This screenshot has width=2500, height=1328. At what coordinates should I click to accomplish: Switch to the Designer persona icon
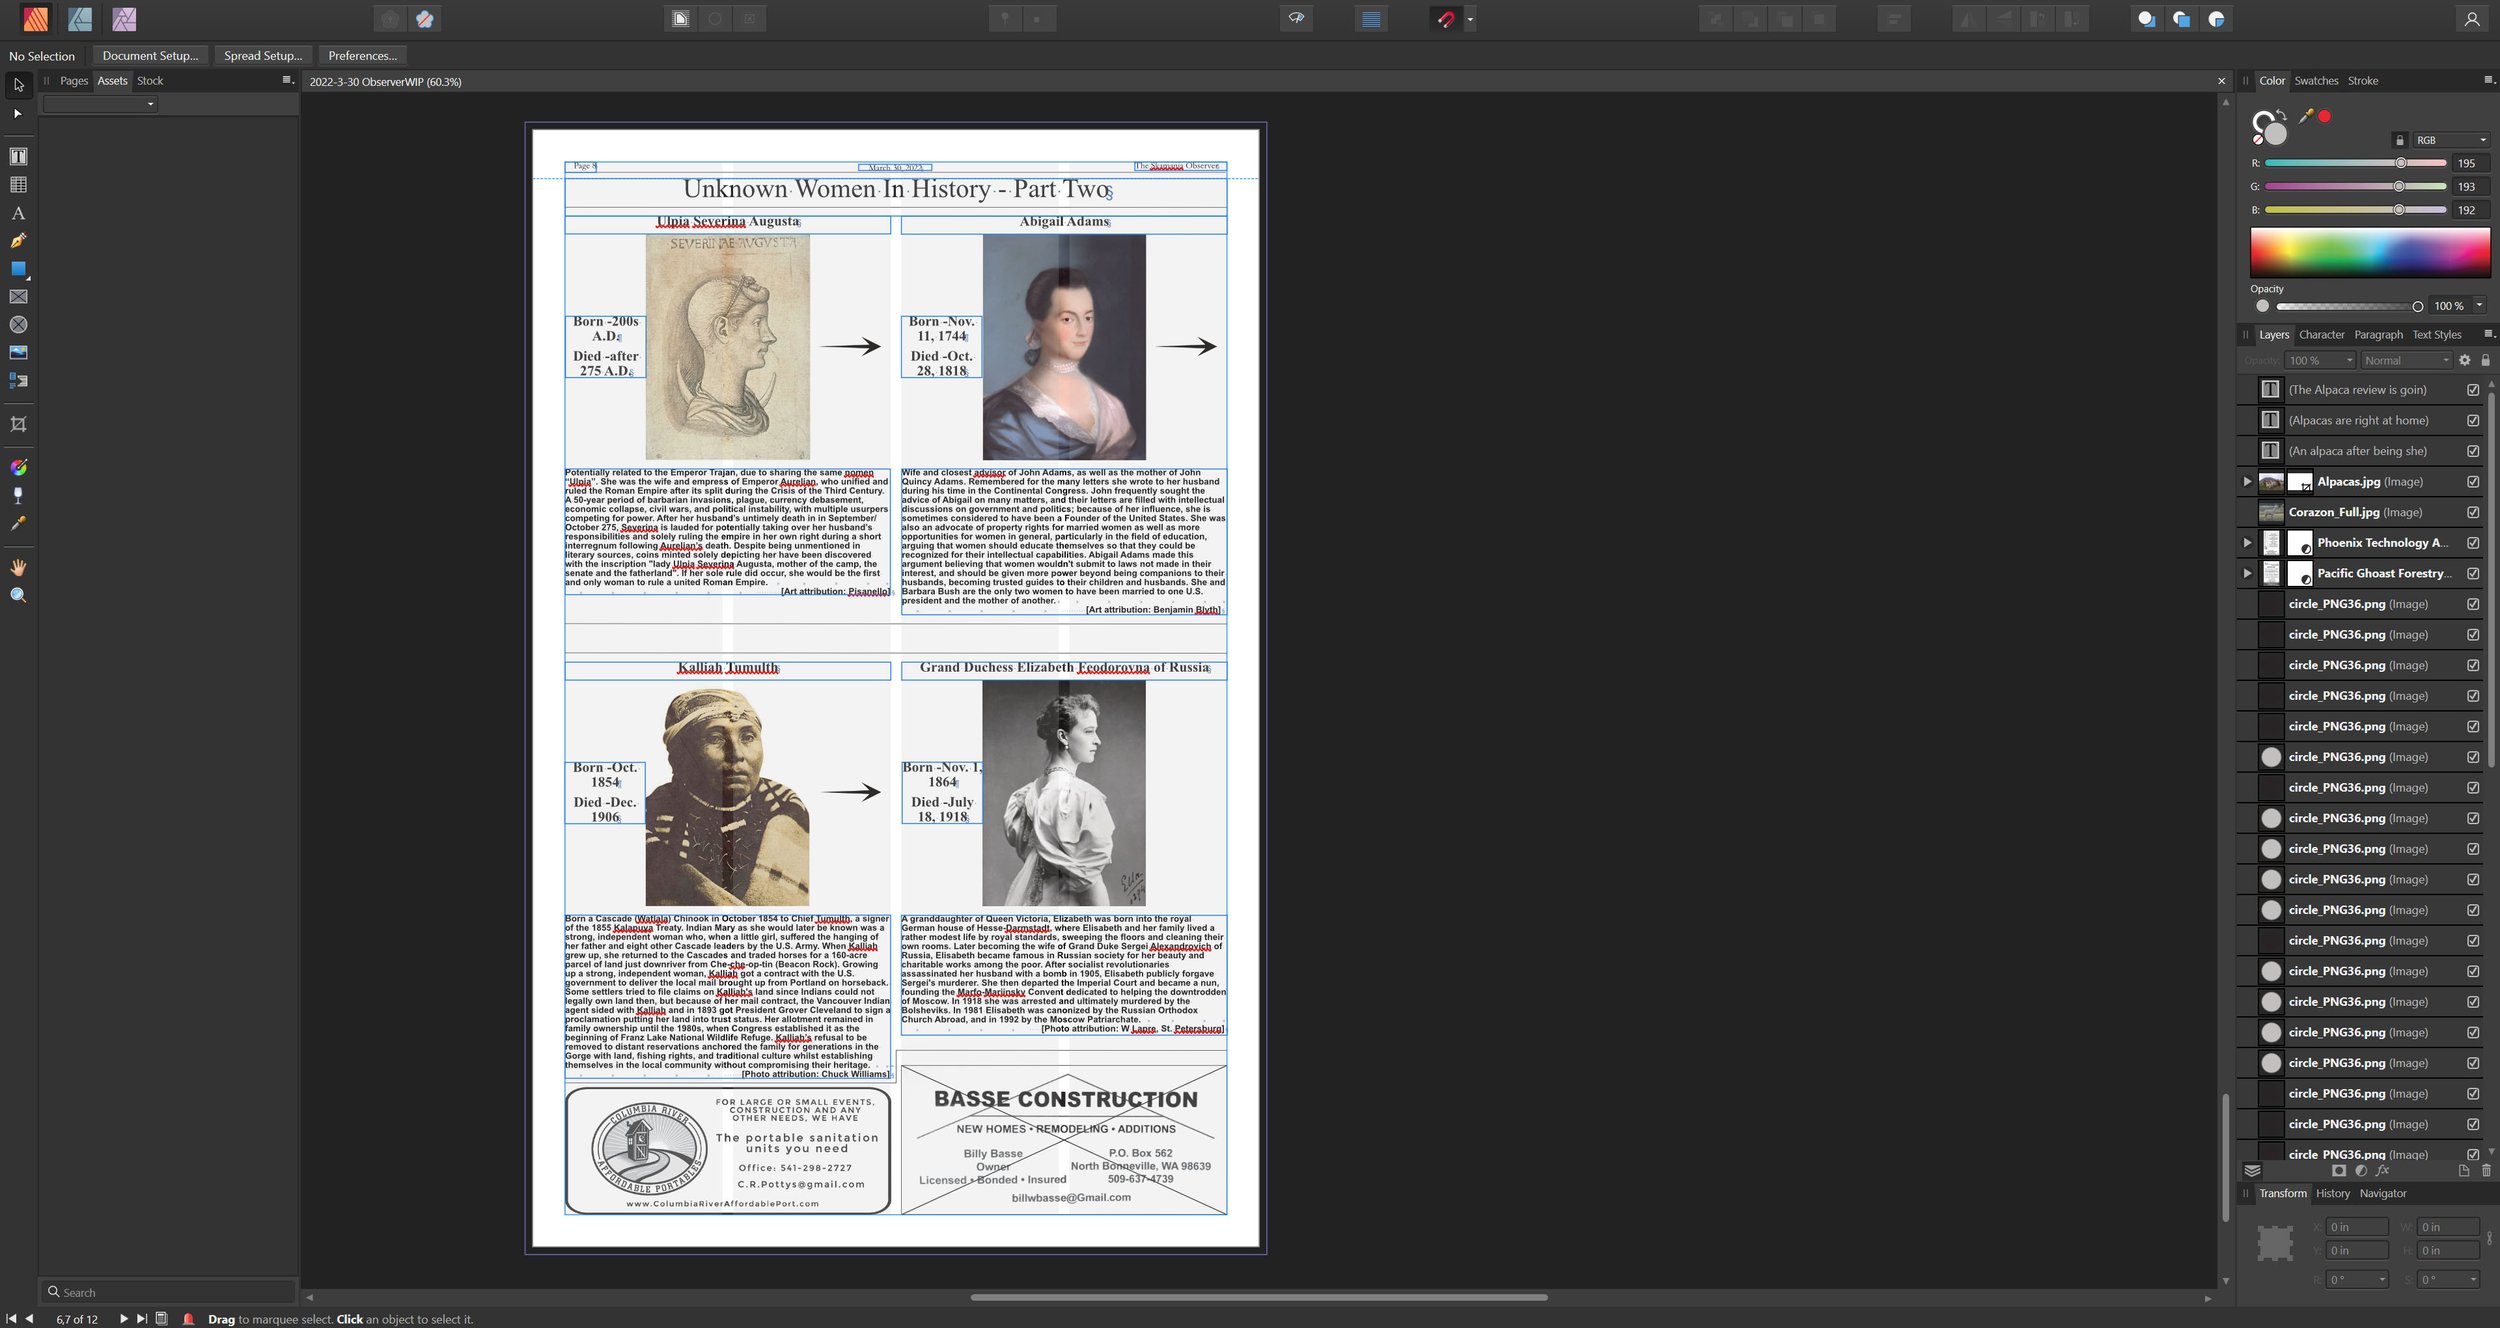(80, 19)
